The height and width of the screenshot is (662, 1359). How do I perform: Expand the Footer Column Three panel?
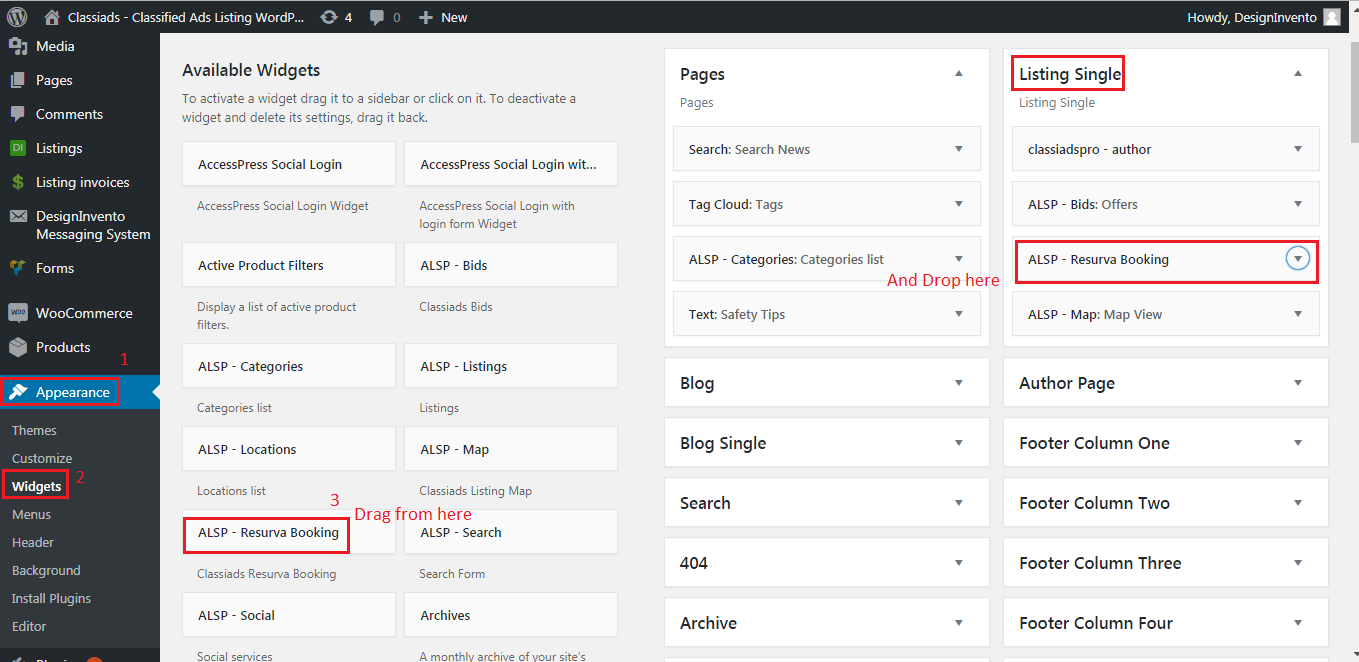(1297, 563)
